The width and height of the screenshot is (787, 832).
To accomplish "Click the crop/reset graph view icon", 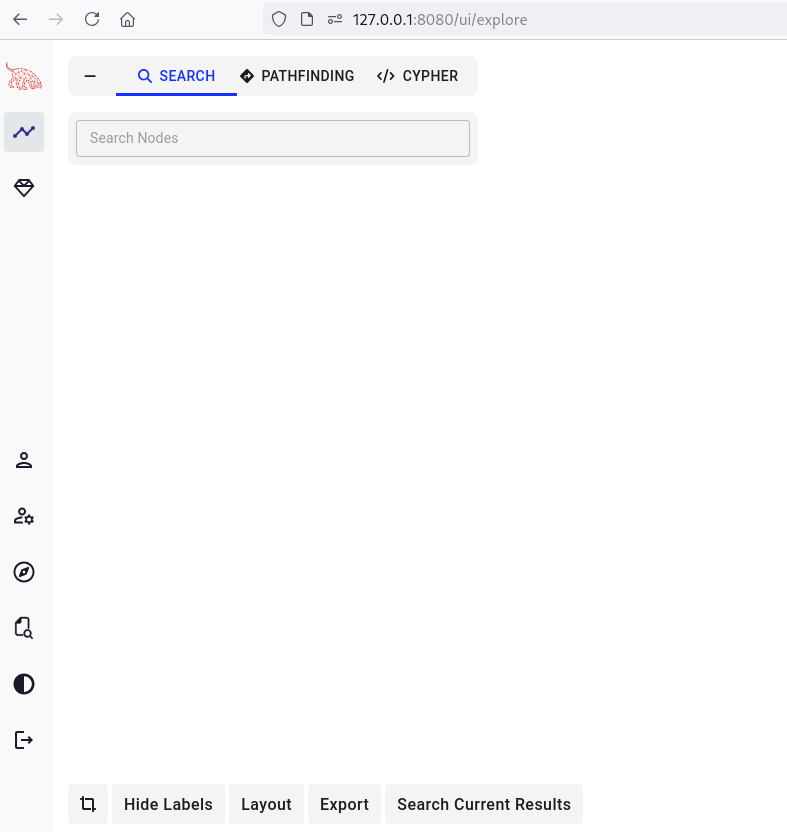I will pos(88,804).
